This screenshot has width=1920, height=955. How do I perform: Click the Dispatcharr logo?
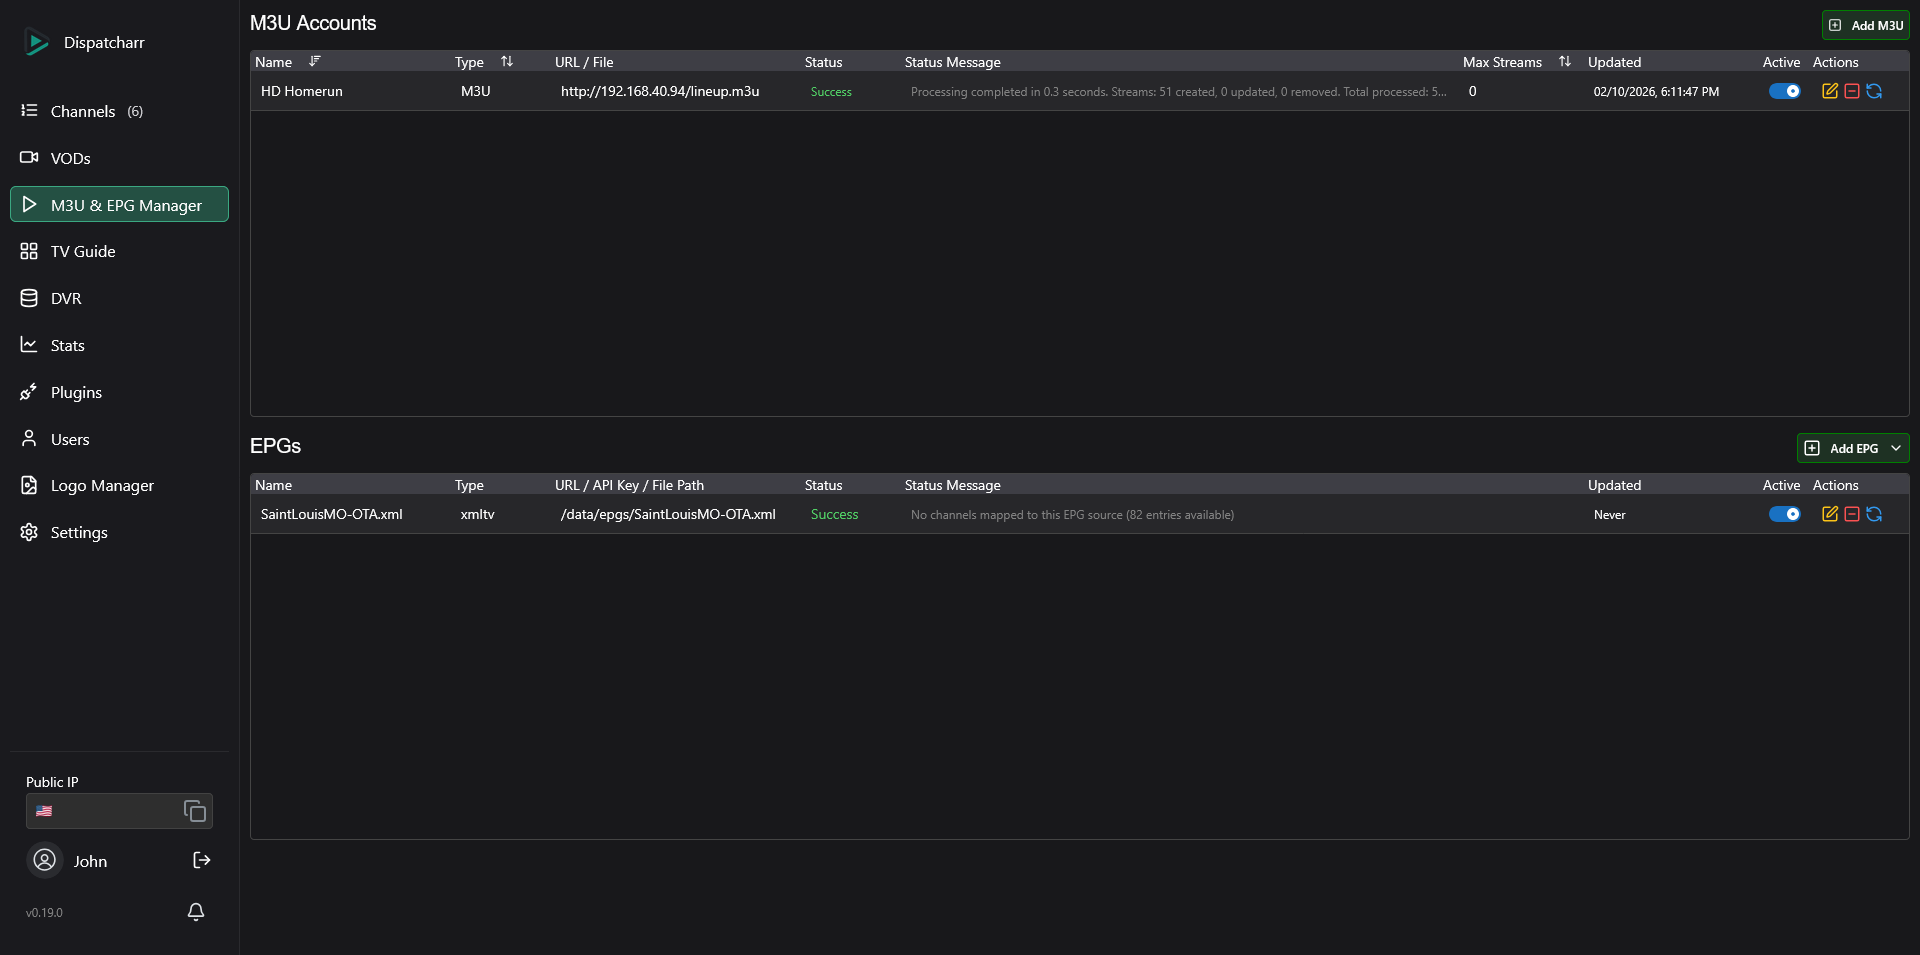37,42
